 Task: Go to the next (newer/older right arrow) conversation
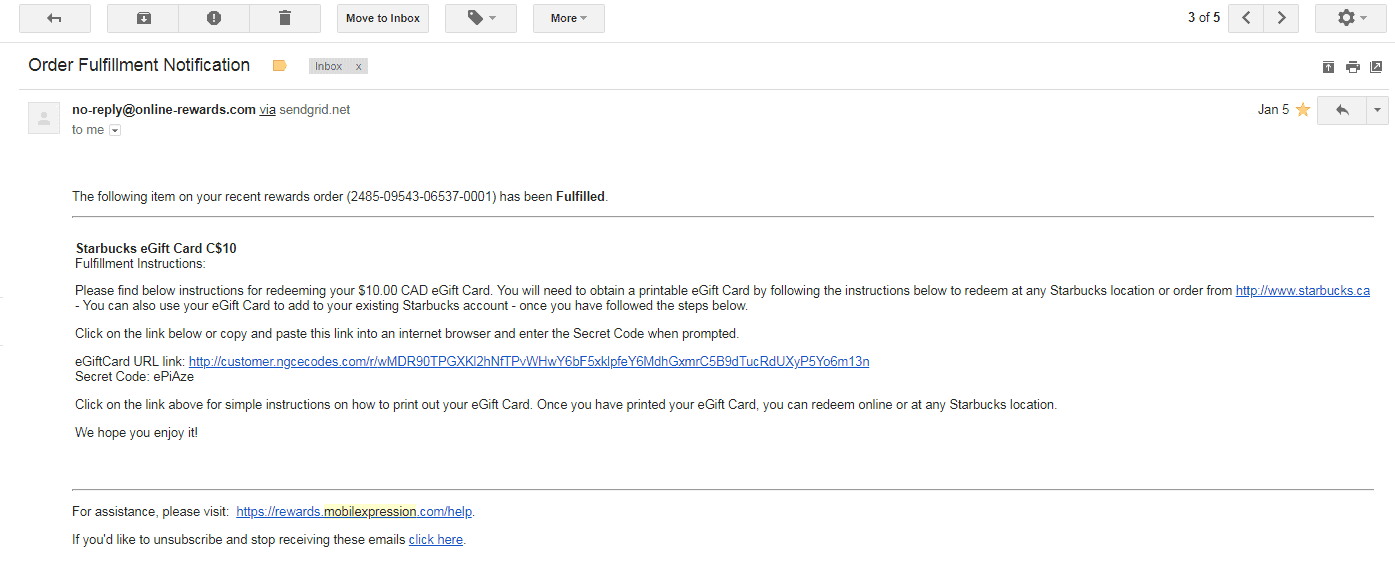1281,18
